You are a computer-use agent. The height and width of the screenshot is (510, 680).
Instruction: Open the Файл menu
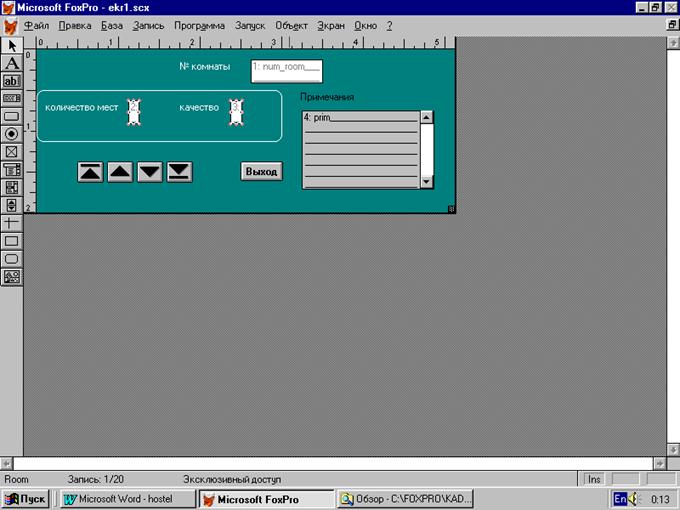coord(36,24)
